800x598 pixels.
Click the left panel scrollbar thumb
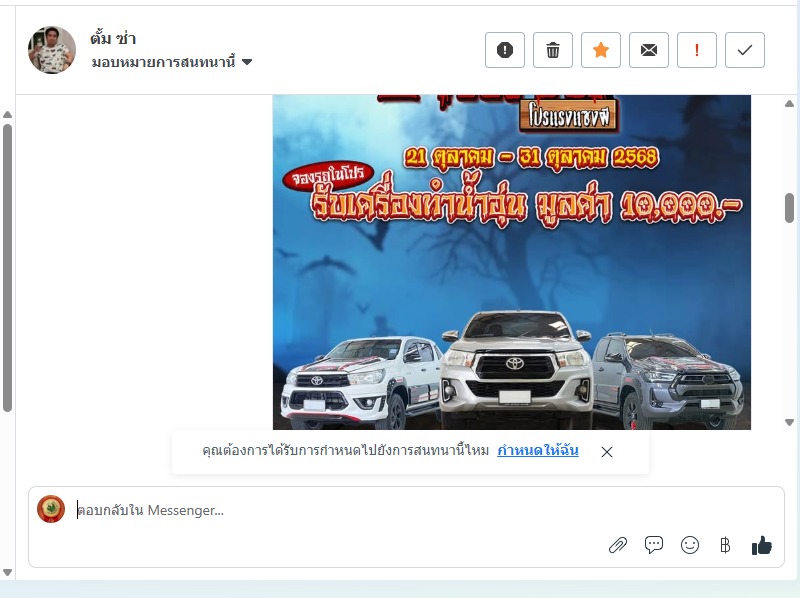(7, 267)
